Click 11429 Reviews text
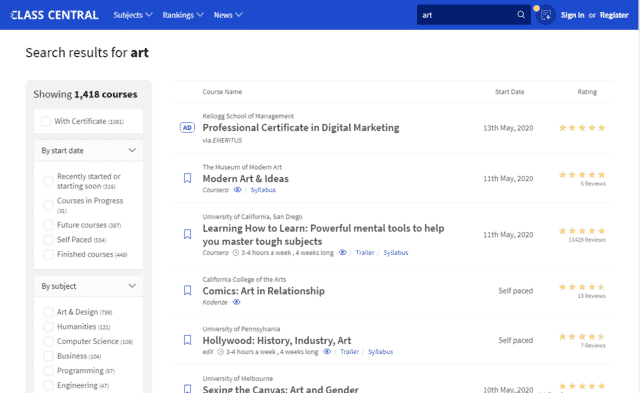The width and height of the screenshot is (640, 393). tap(587, 240)
